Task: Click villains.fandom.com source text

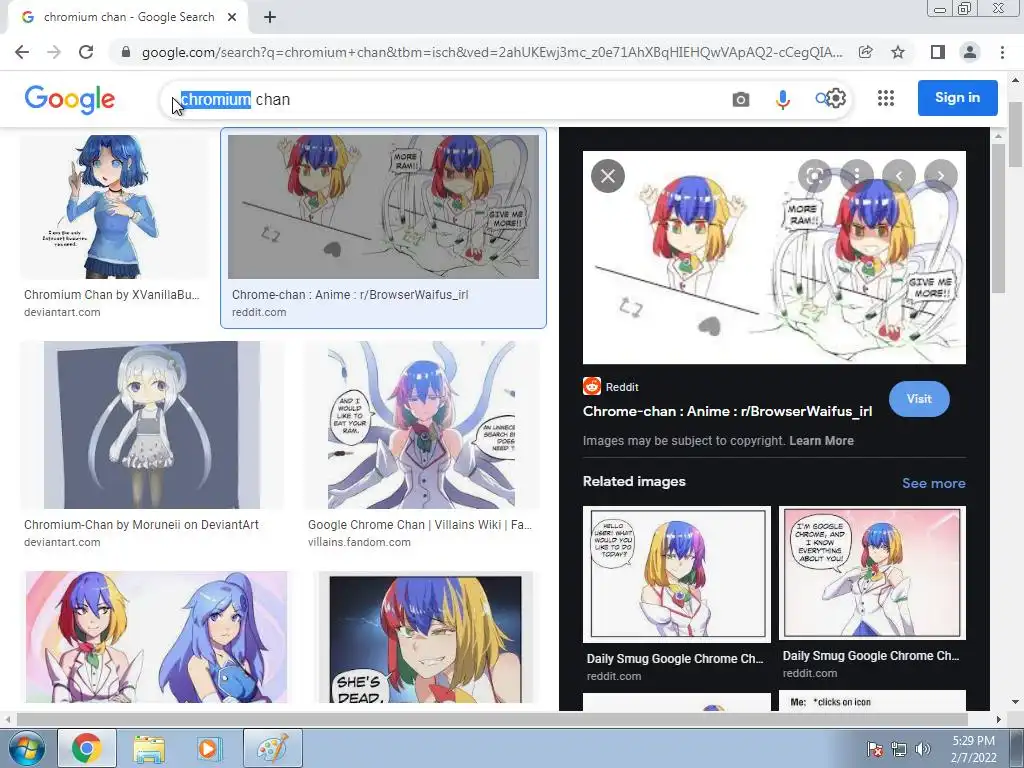Action: pos(359,542)
